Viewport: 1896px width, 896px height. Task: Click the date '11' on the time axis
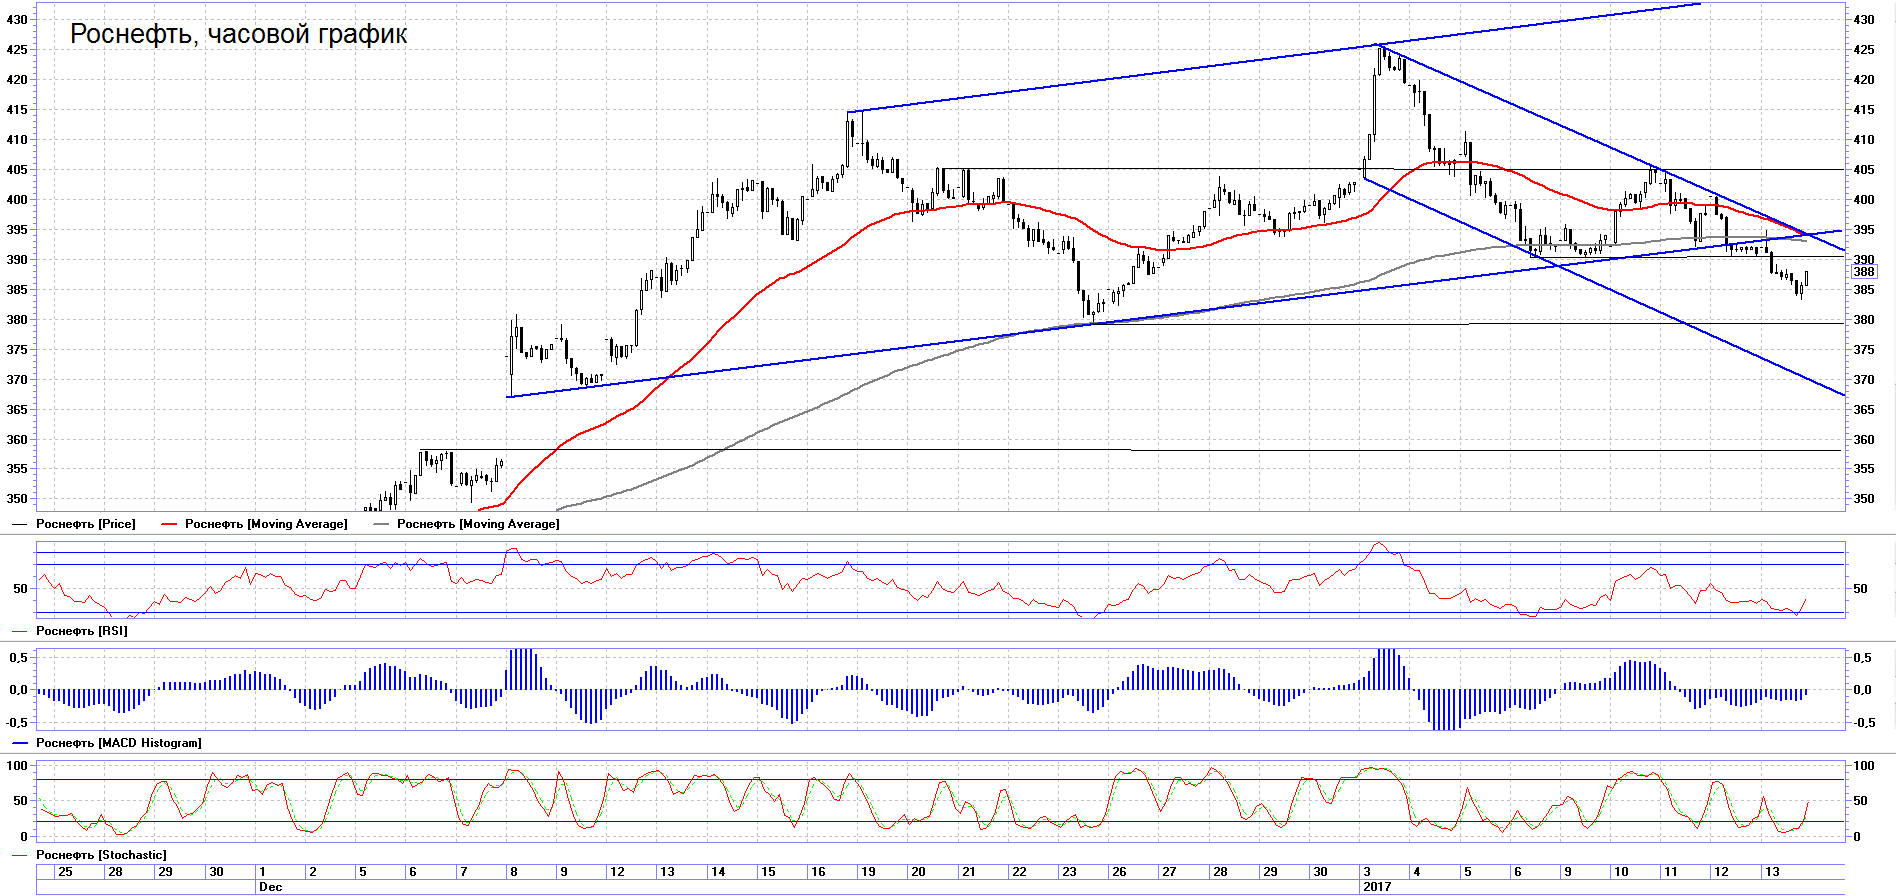pos(1671,872)
